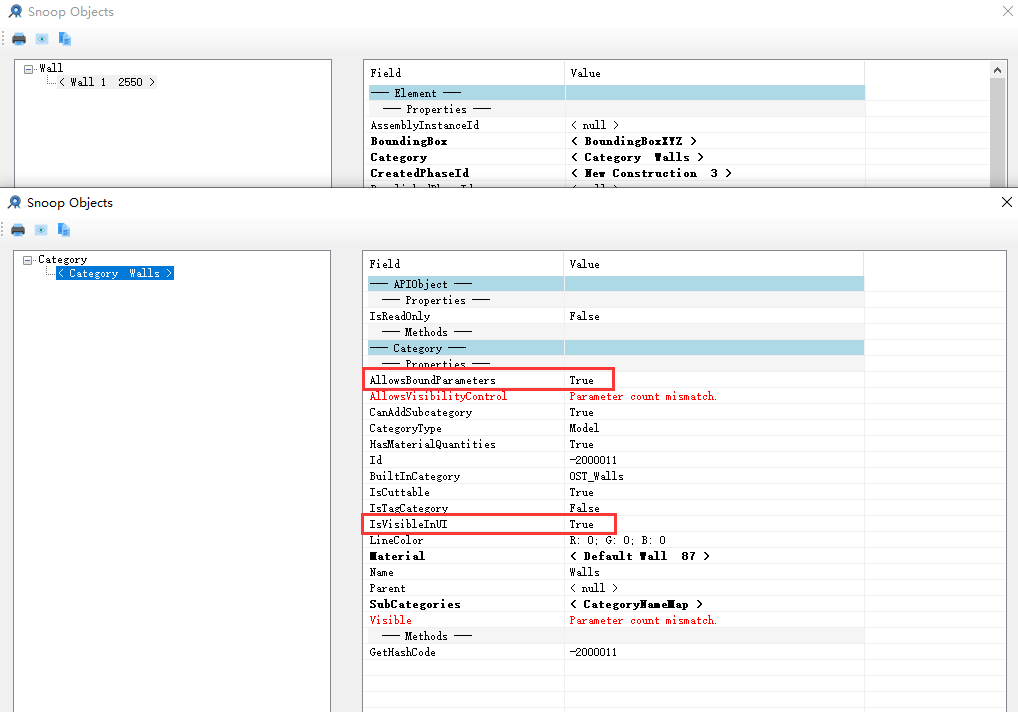Open the CategoryNameMap SubCategories value
Screen dimensions: 1018x712
pyautogui.click(x=636, y=604)
